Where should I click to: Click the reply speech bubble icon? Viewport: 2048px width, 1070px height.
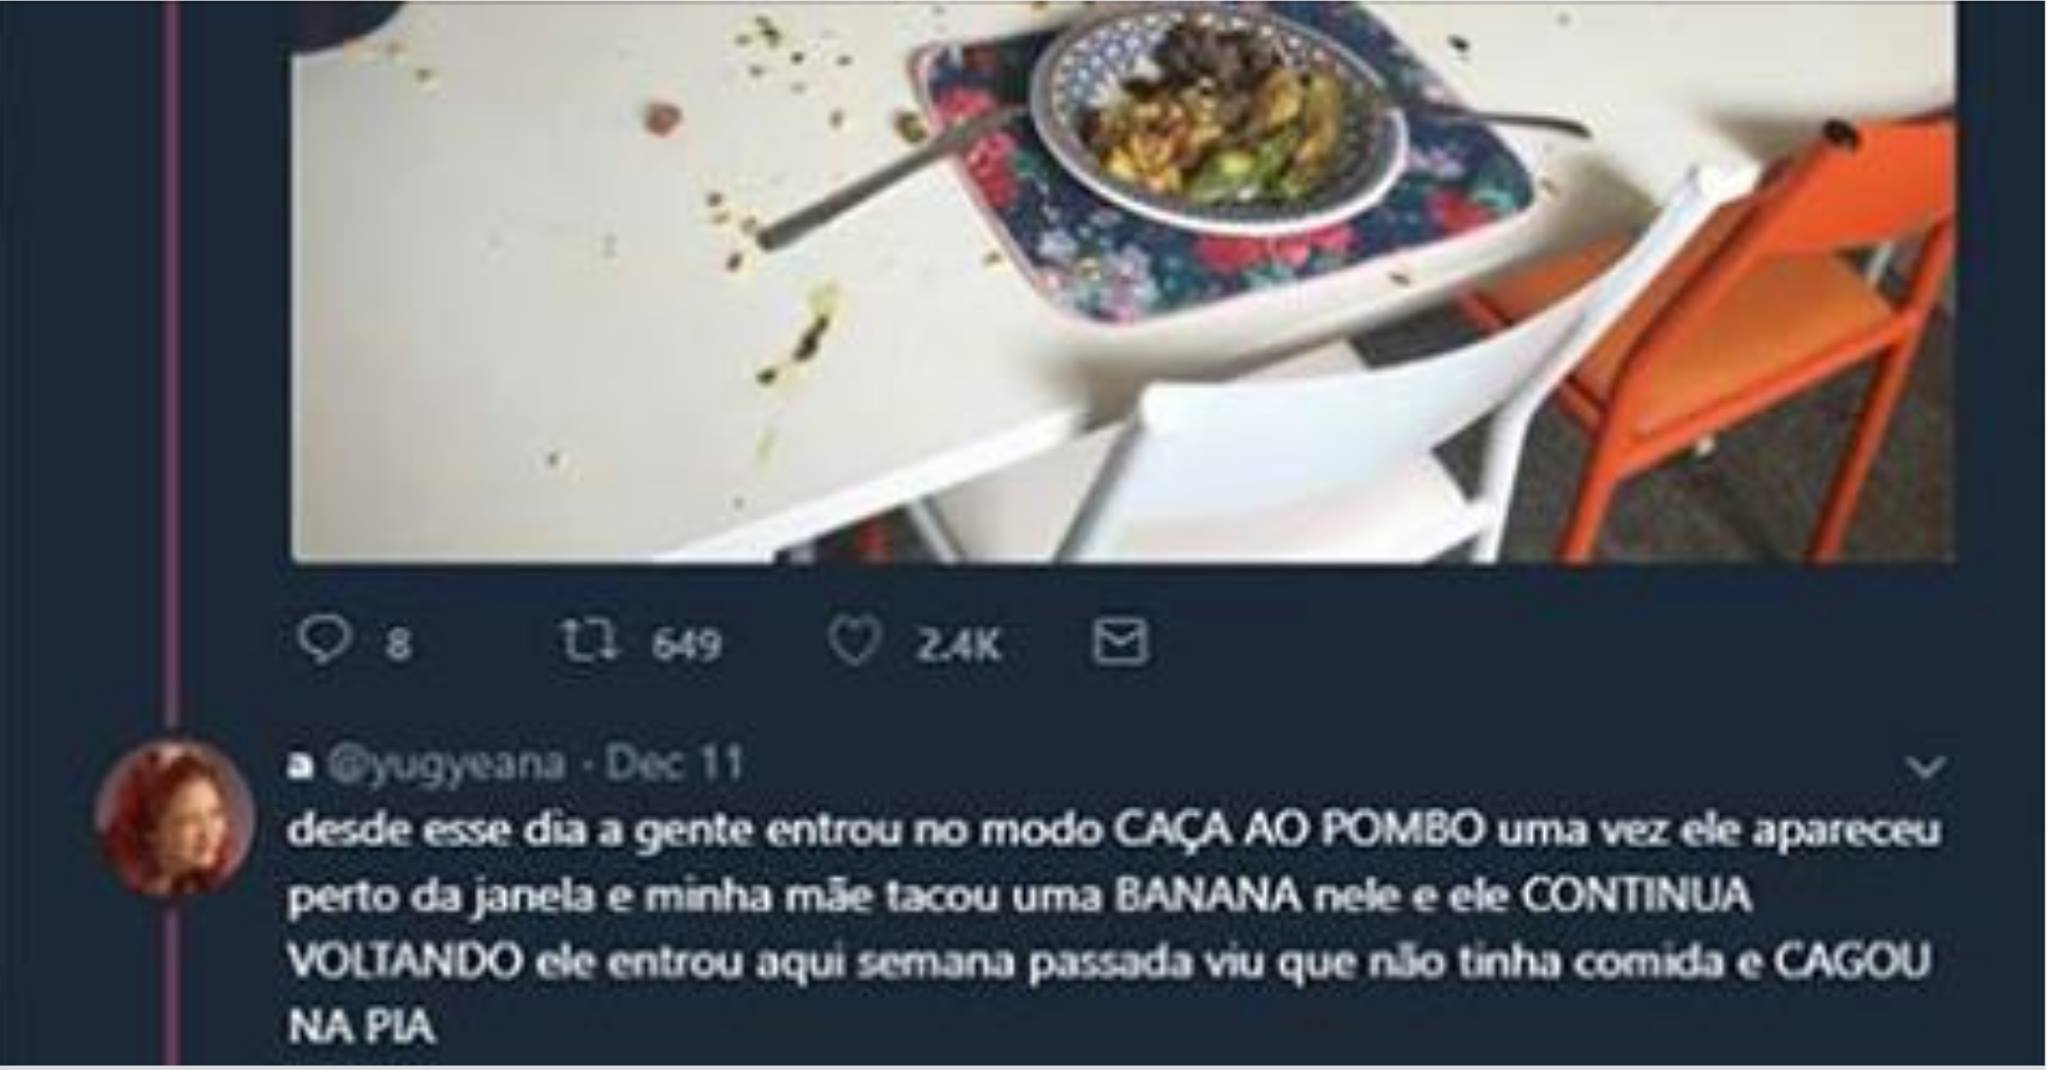coord(324,640)
